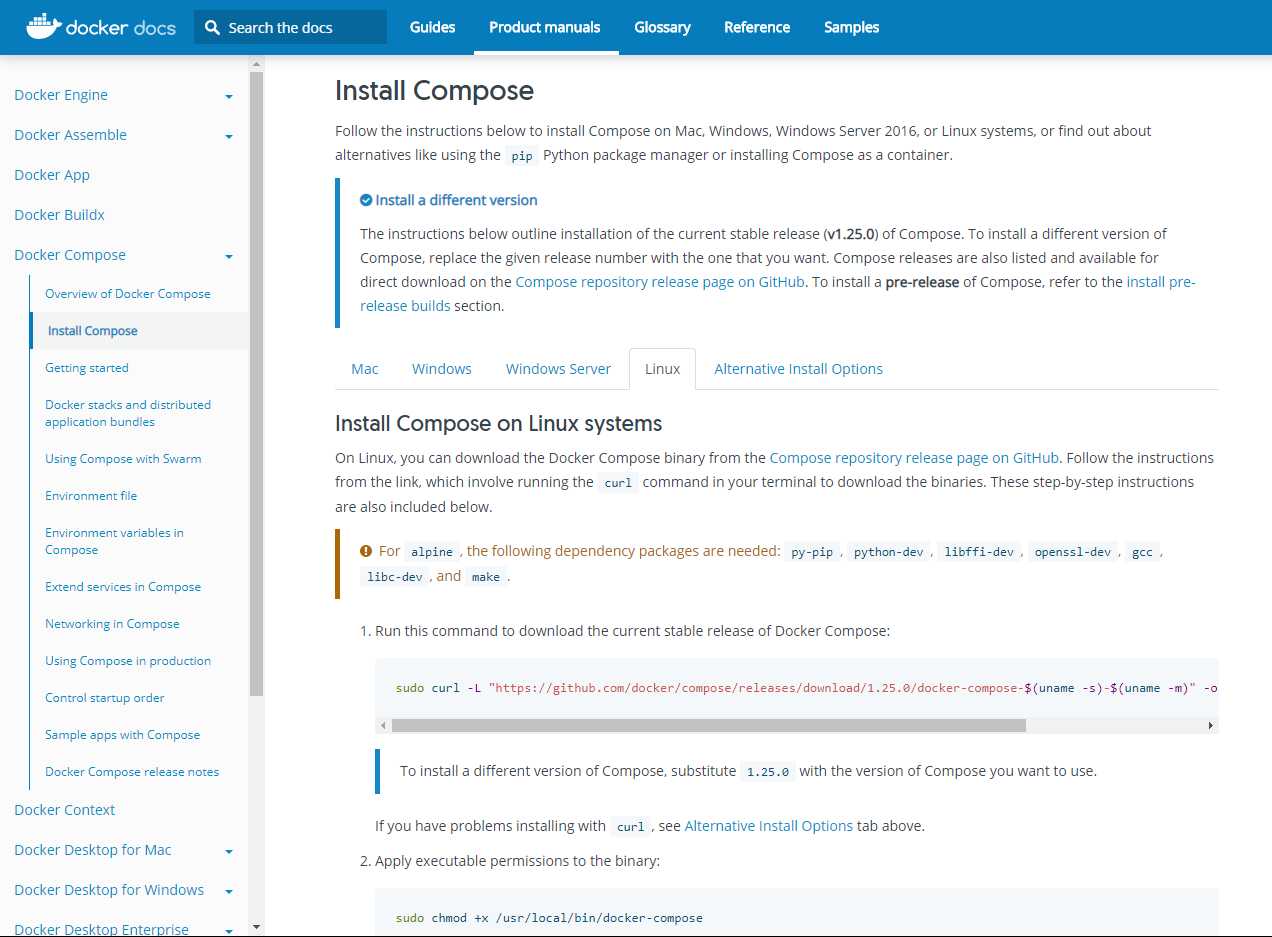Switch to the Windows tab
Screen dimensions: 1272x937
[442, 369]
